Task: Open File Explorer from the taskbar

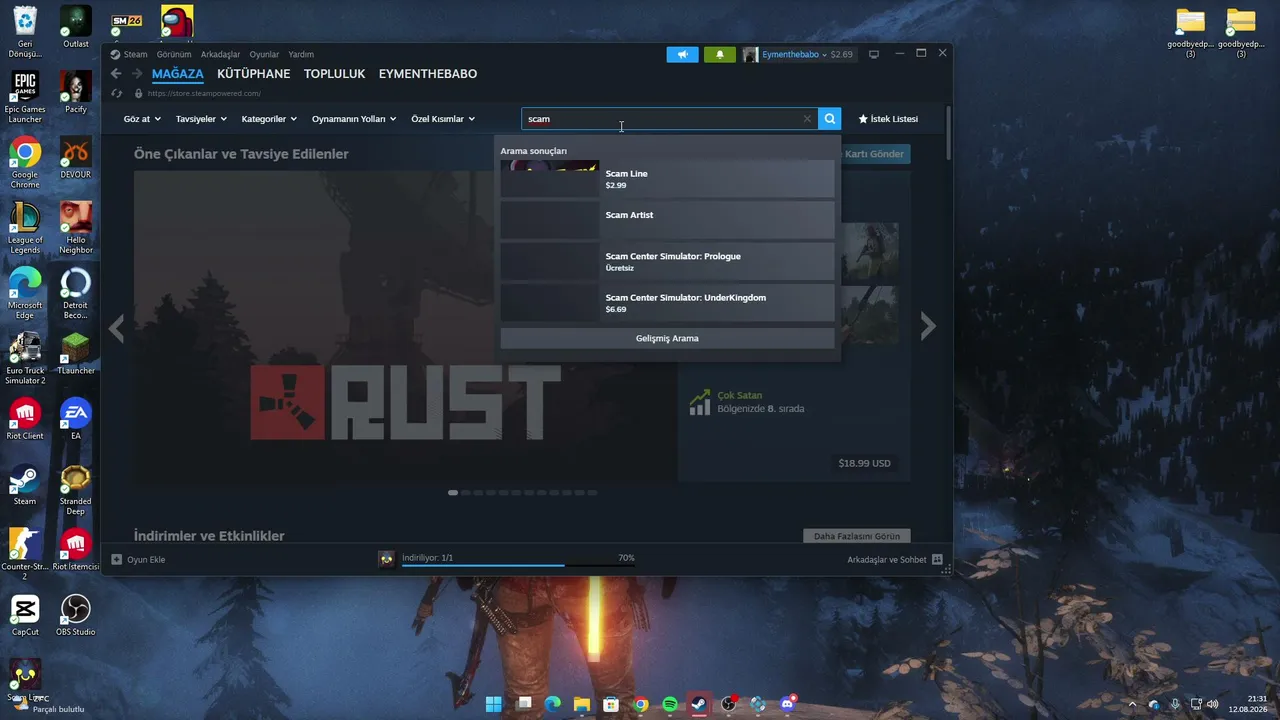Action: click(582, 704)
